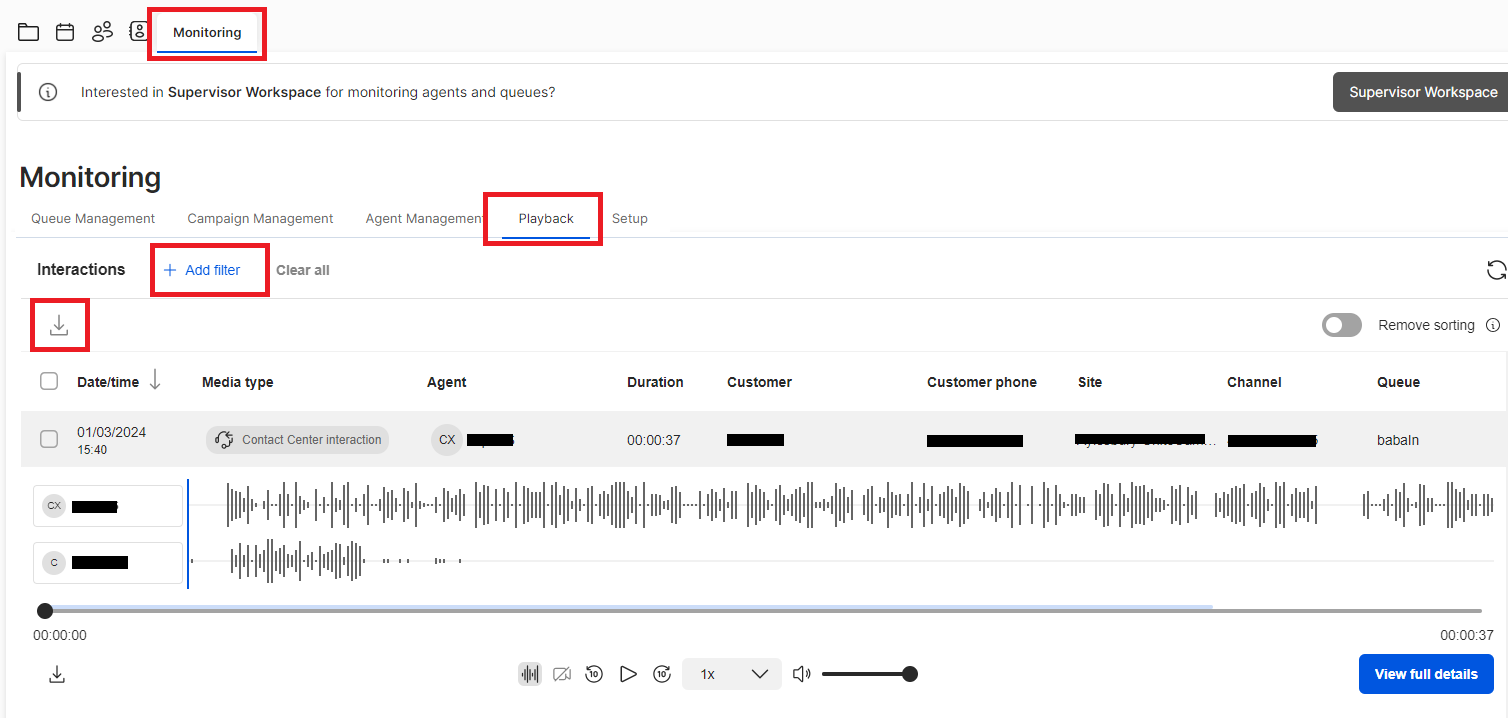
Task: Rewind playback by 10 seconds
Action: pyautogui.click(x=594, y=674)
